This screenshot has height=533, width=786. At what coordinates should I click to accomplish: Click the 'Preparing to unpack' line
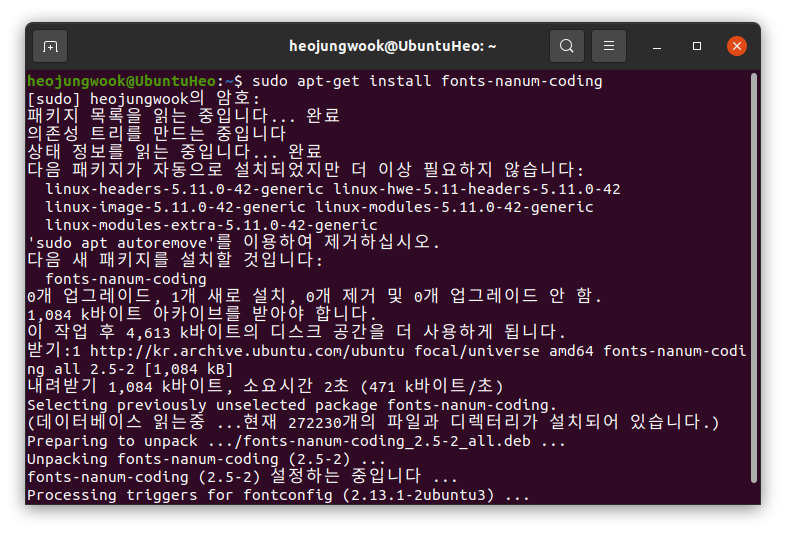pyautogui.click(x=296, y=441)
